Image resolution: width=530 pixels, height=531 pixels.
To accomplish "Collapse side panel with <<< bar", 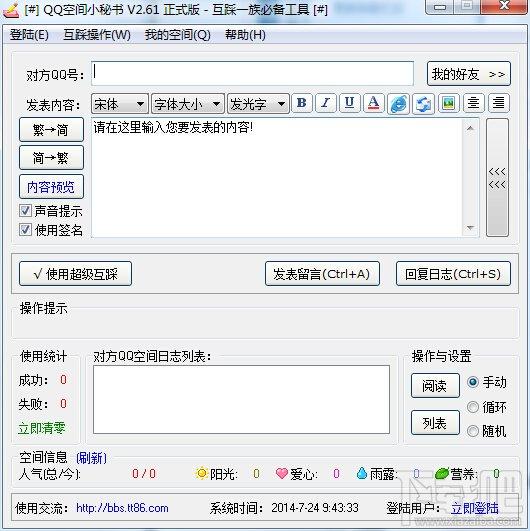I will [497, 177].
